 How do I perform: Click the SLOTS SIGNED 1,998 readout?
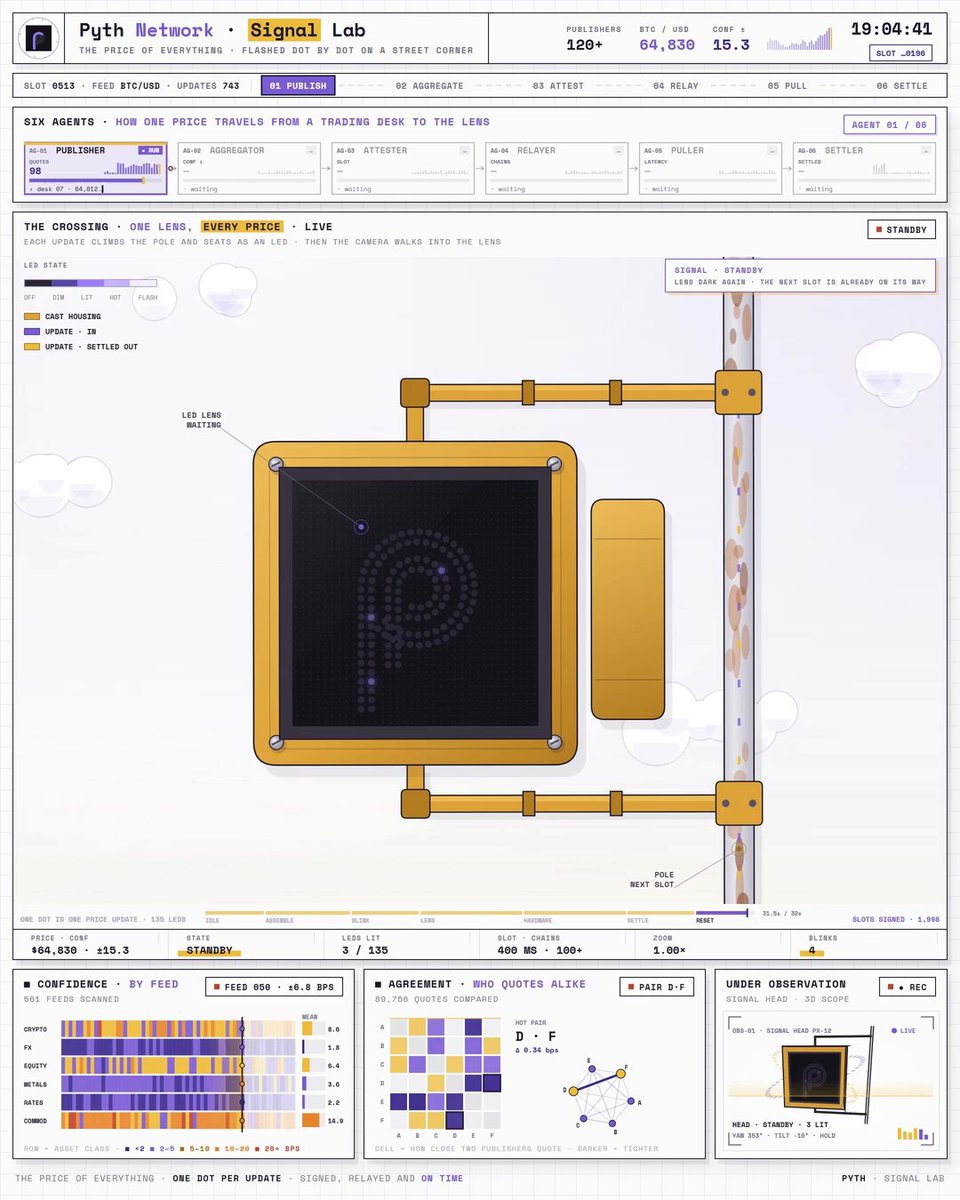[x=896, y=919]
